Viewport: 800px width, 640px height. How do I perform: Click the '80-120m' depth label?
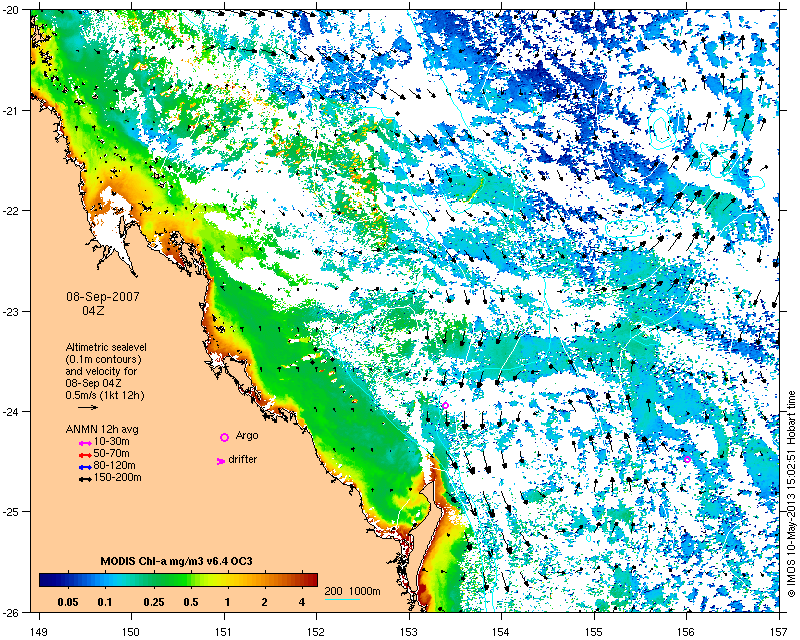114,466
